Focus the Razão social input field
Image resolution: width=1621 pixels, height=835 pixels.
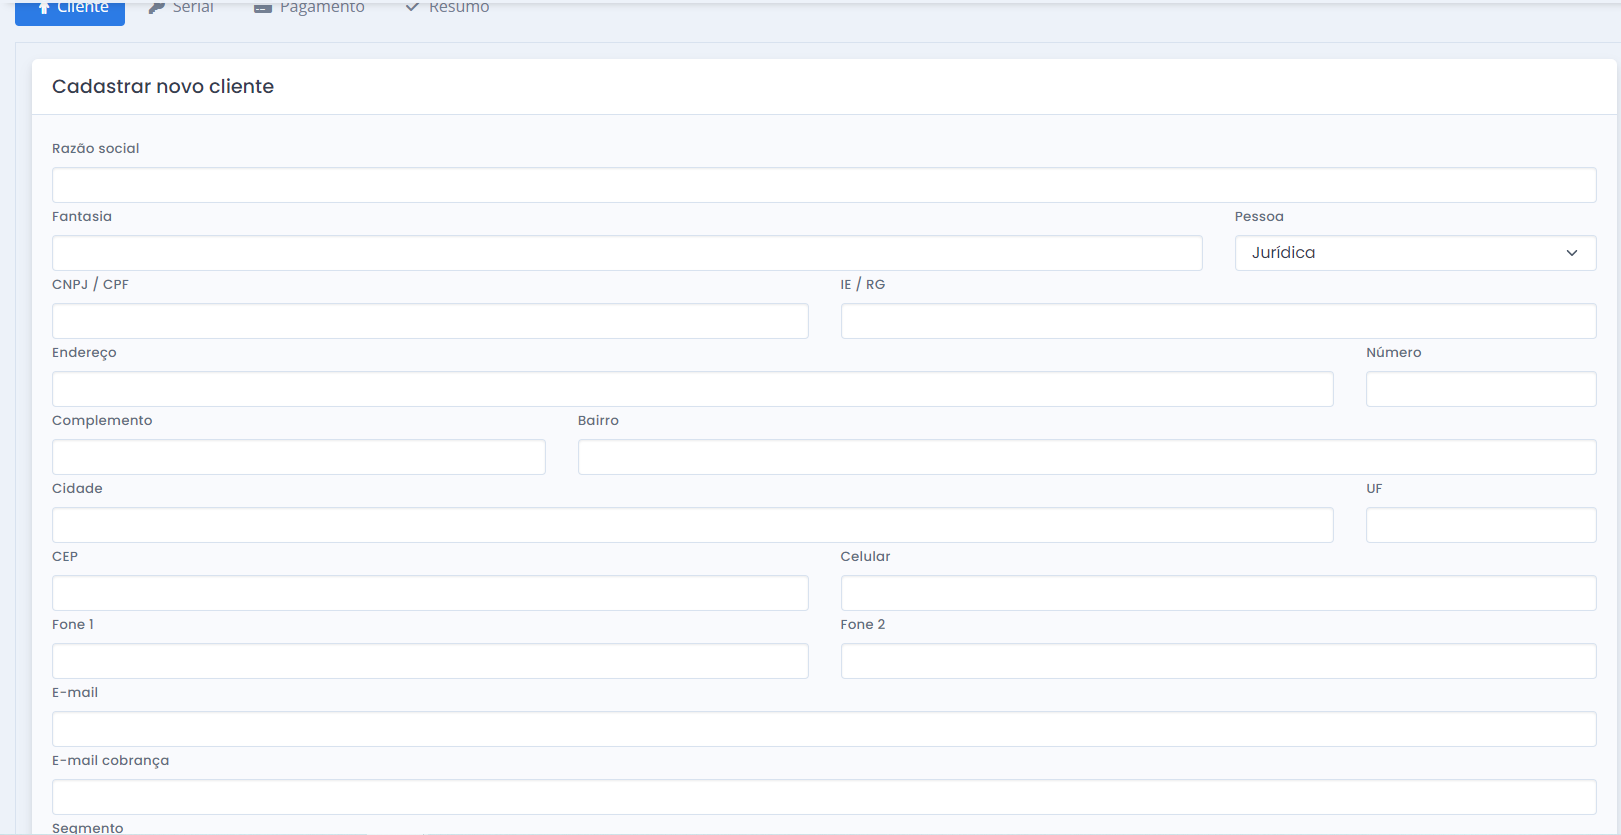click(823, 185)
